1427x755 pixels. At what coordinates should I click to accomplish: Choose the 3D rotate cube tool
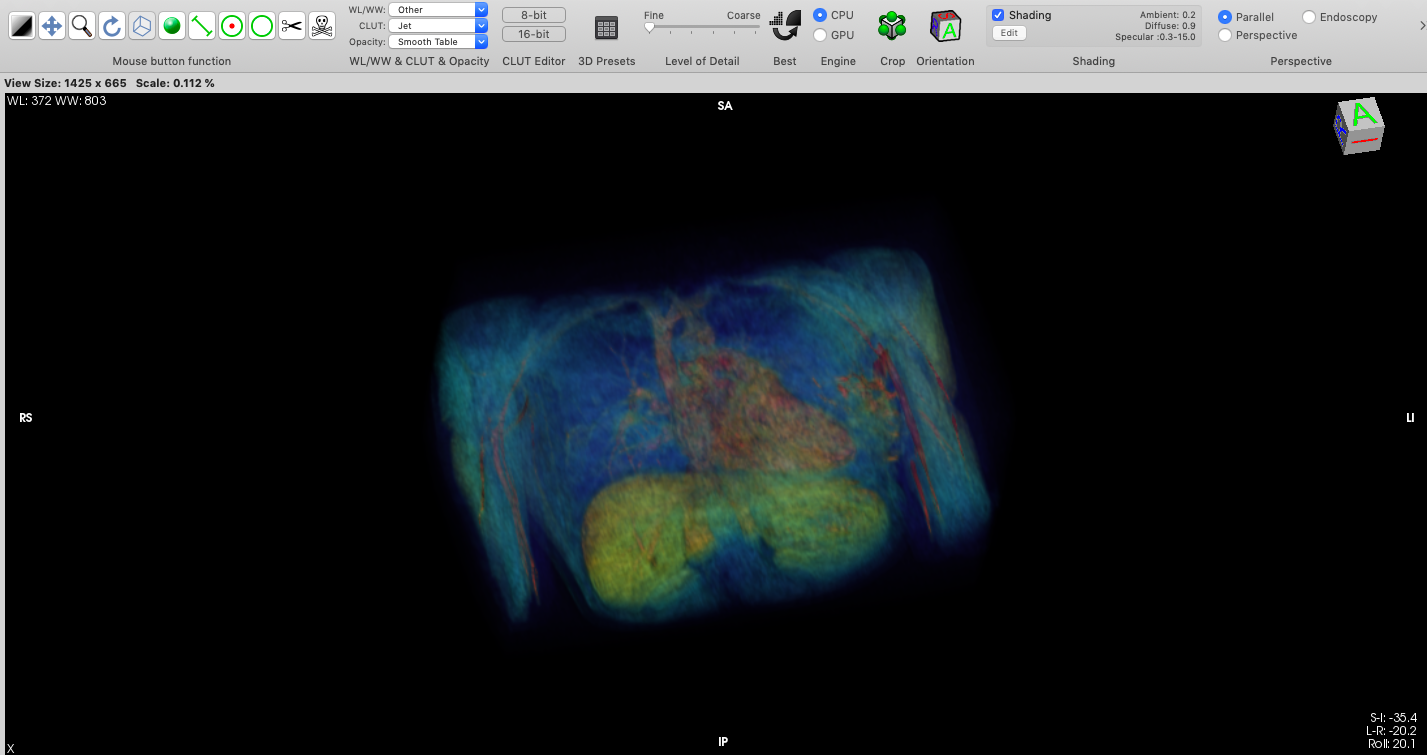pos(142,27)
